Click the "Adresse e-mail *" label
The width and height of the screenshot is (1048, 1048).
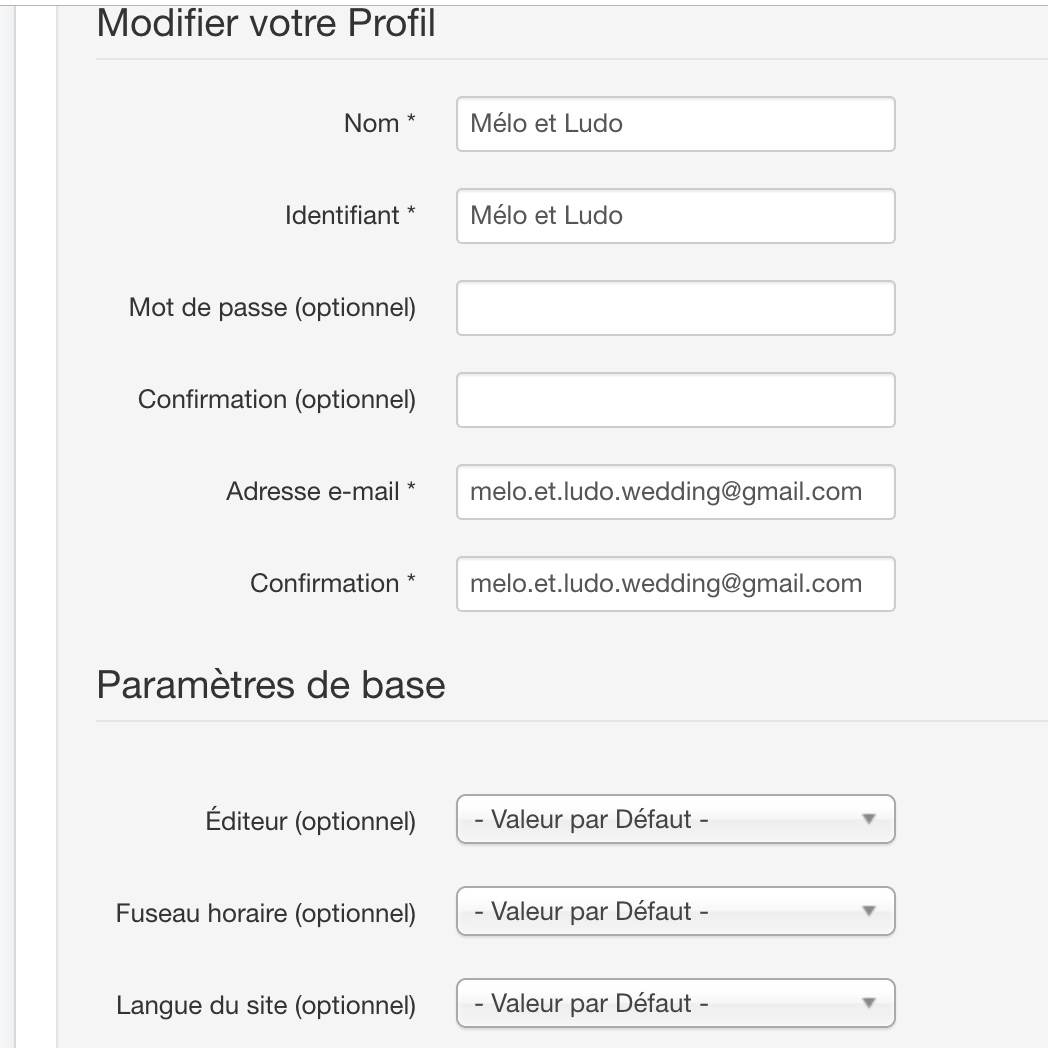tap(320, 492)
